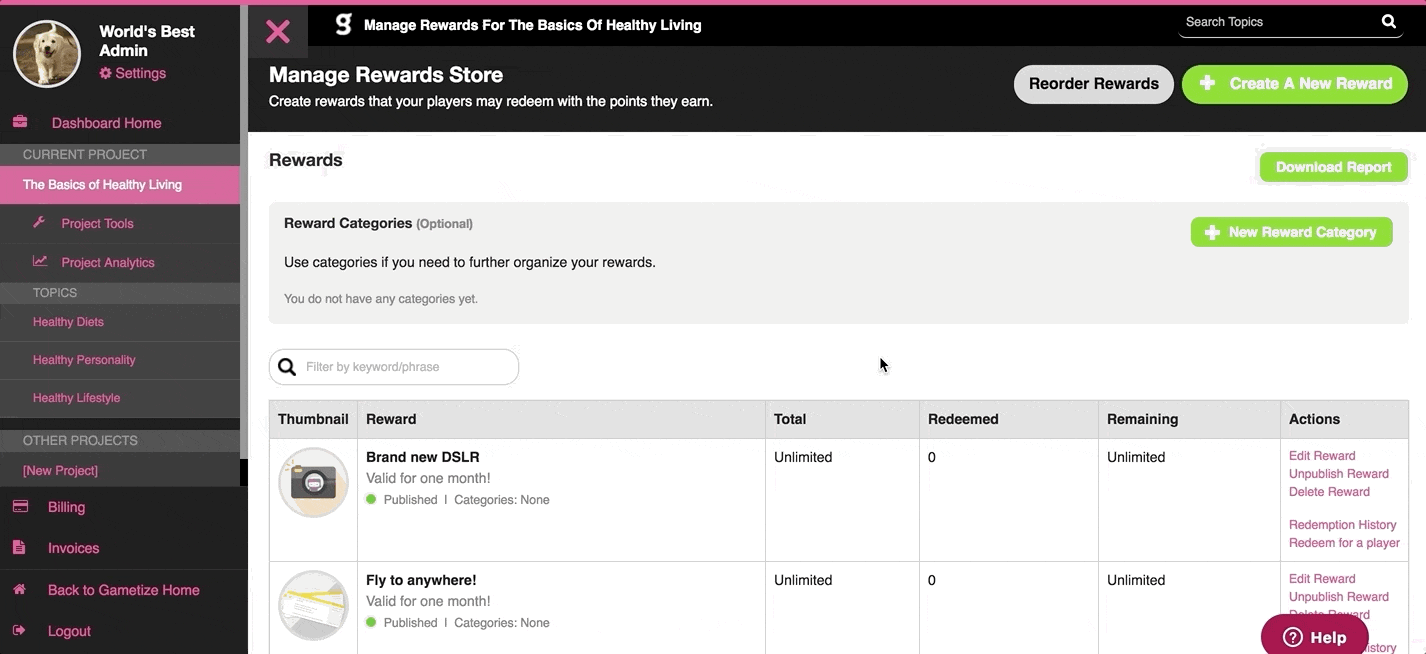The height and width of the screenshot is (654, 1426).
Task: Click the search magnifier icon in top bar
Action: [x=1389, y=22]
